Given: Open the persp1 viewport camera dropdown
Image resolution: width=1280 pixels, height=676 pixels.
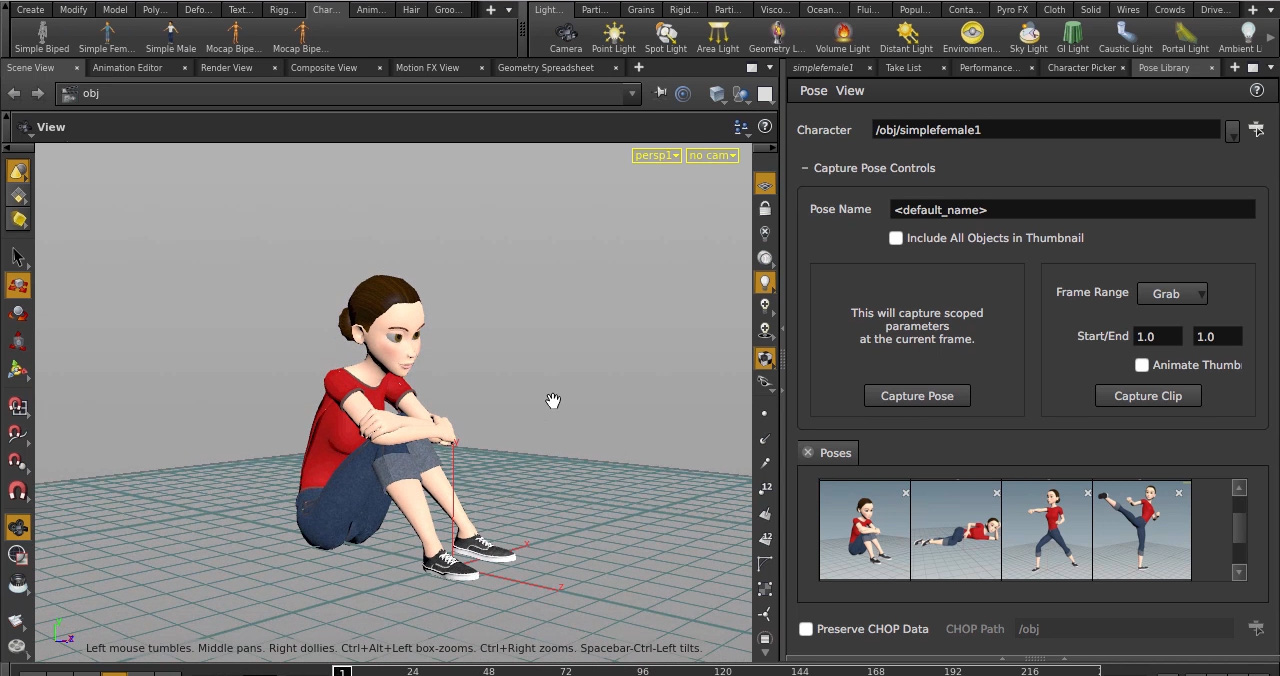Looking at the screenshot, I should point(656,155).
